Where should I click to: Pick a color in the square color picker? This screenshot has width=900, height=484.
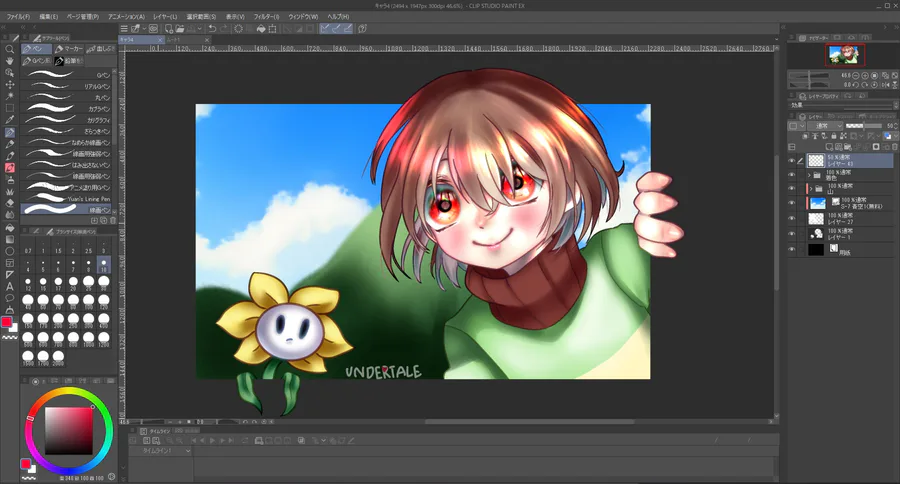(69, 431)
